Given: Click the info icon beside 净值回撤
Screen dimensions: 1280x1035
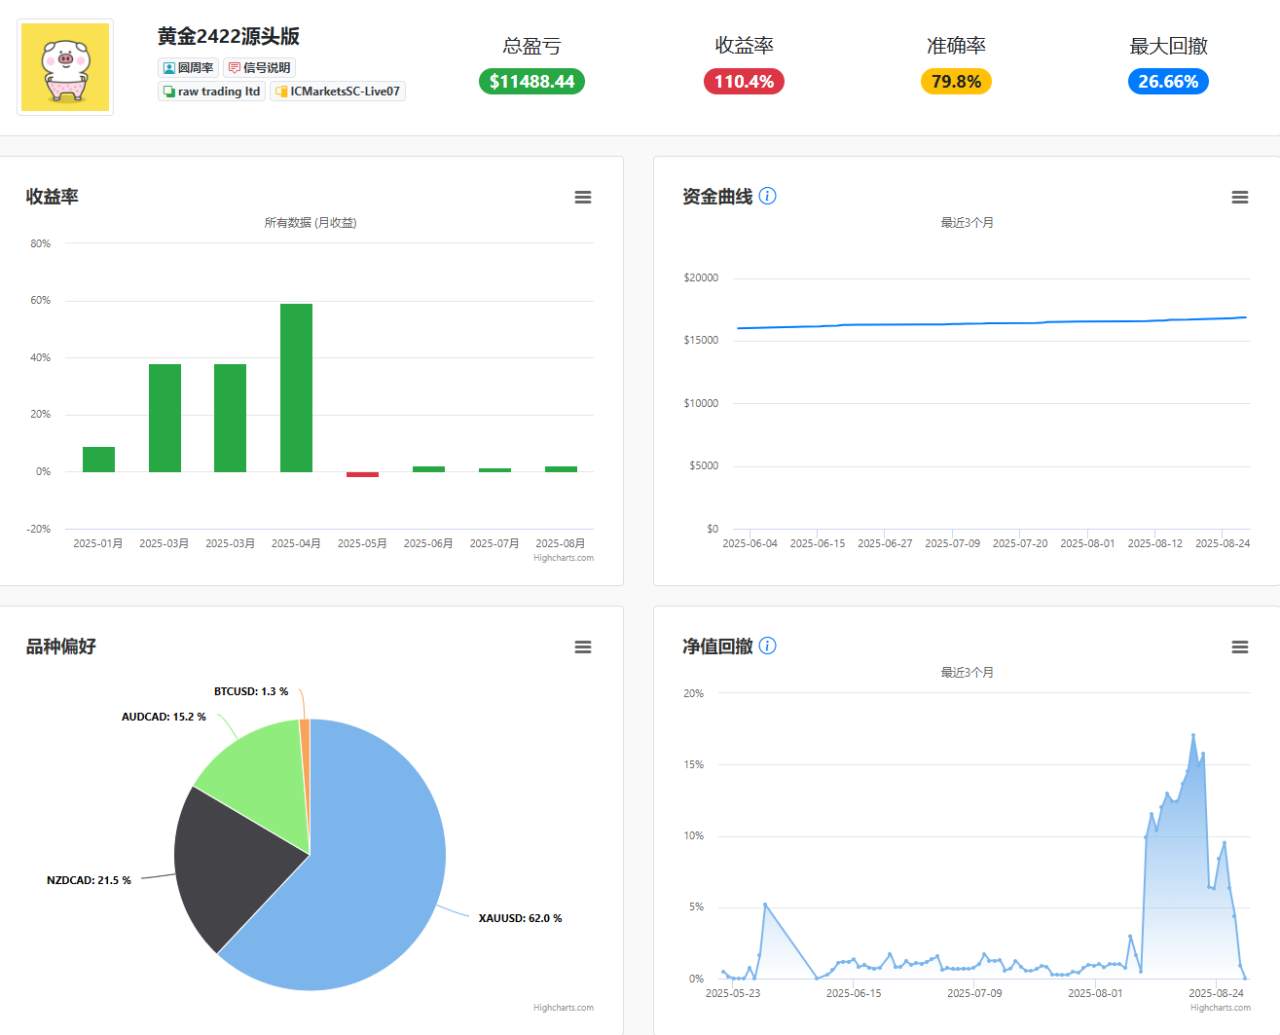Looking at the screenshot, I should [x=767, y=646].
